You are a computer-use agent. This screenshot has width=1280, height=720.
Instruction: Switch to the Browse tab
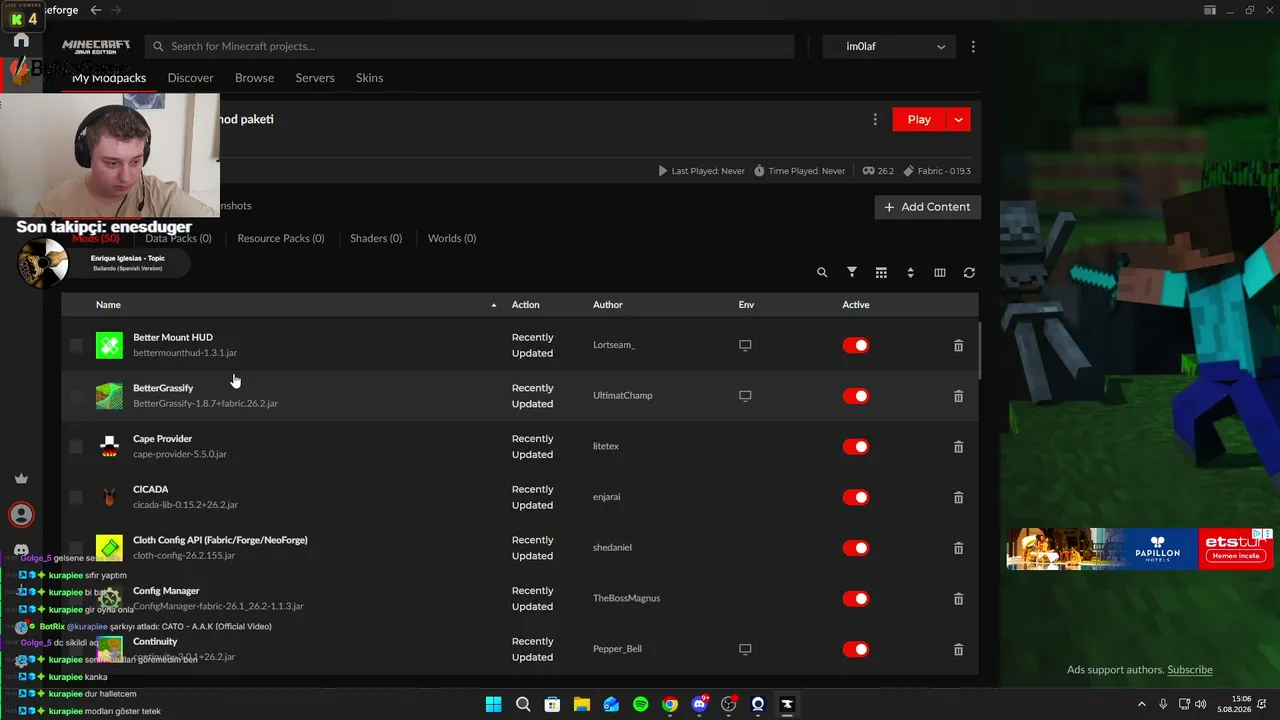tap(254, 78)
